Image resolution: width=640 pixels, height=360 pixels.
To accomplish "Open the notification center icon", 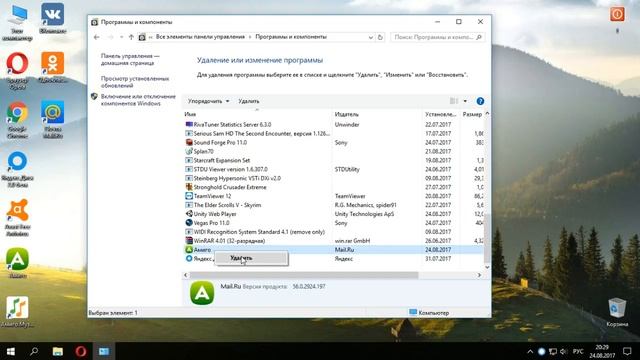I will [x=627, y=351].
